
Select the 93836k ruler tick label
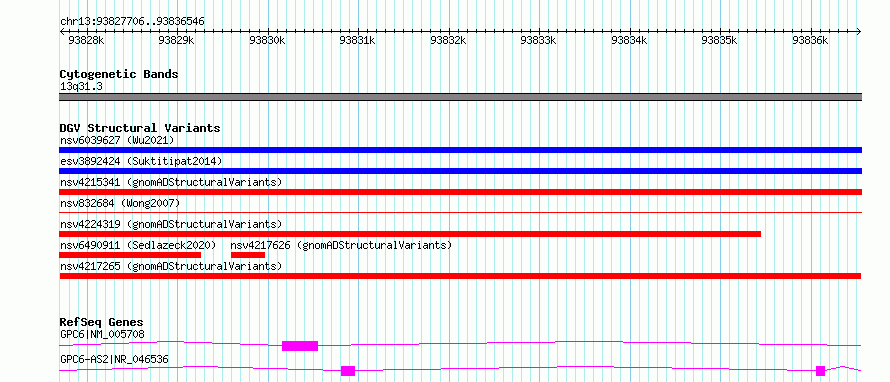[811, 40]
